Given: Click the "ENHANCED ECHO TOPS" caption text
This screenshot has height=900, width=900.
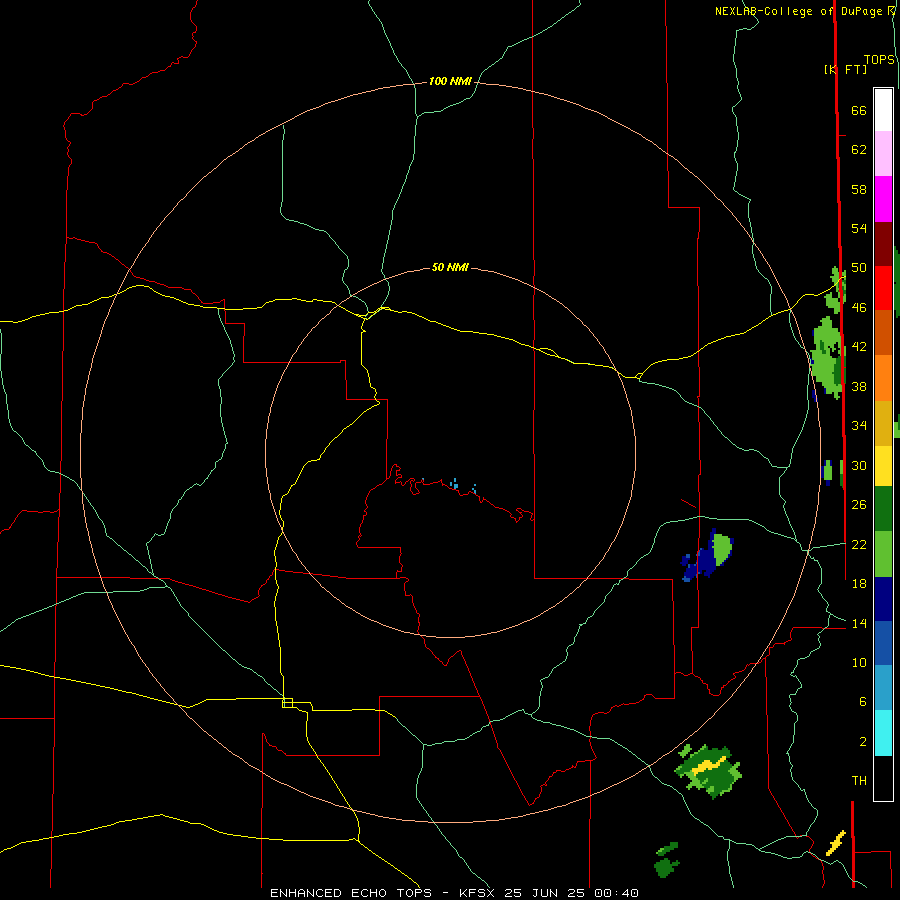Looking at the screenshot, I should click(351, 893).
